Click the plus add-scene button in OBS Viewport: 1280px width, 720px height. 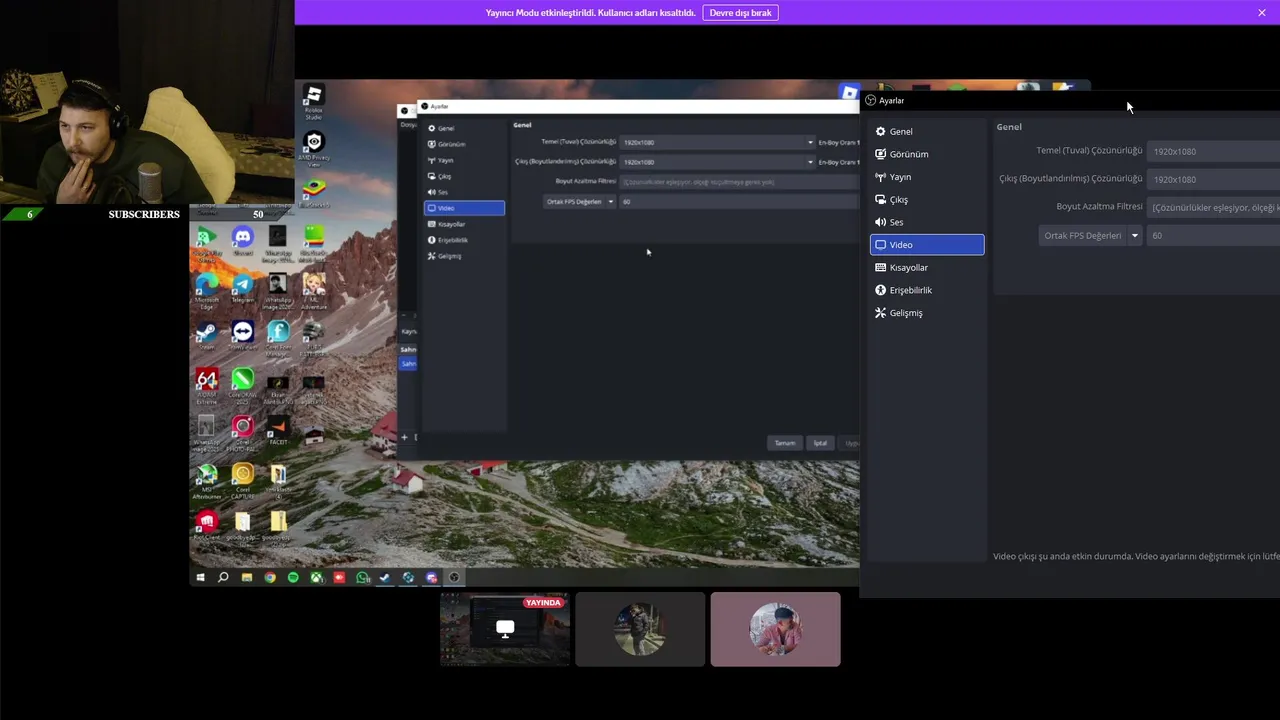pos(404,437)
